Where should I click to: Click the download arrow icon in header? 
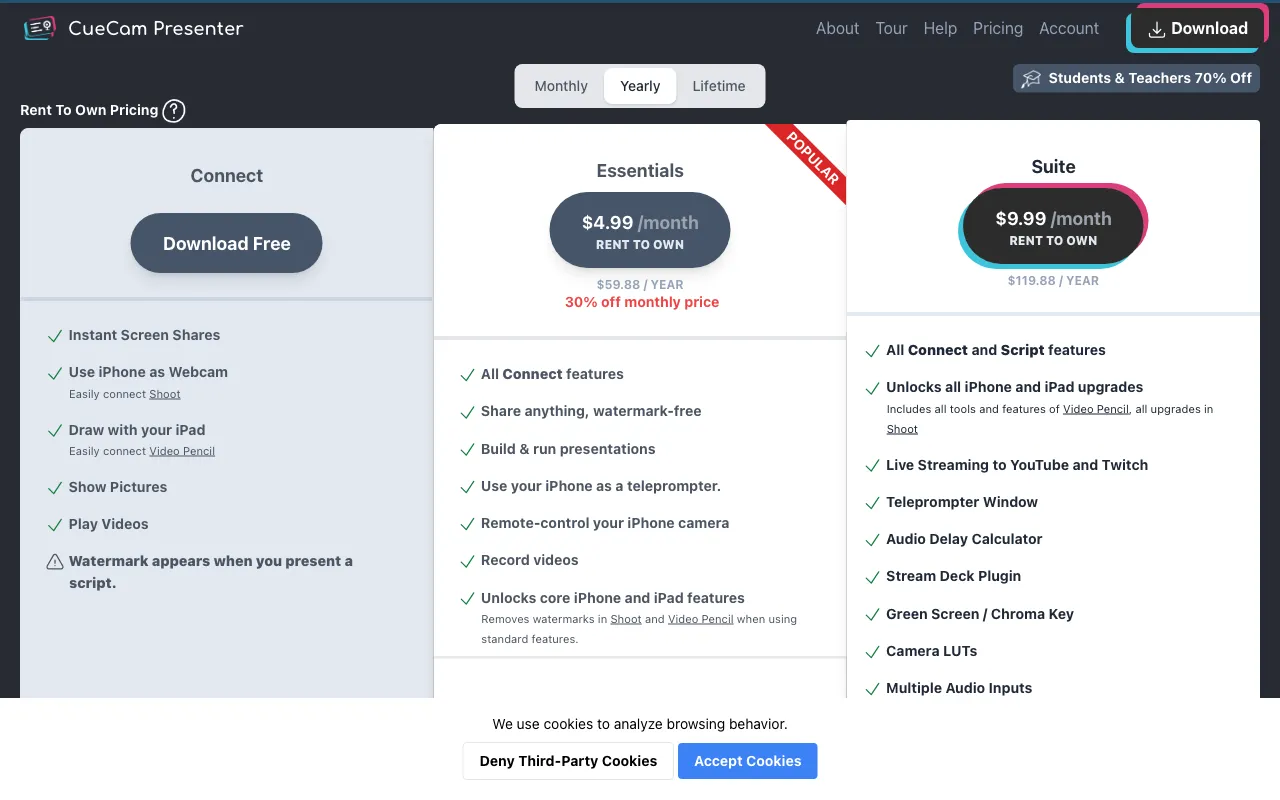1156,29
